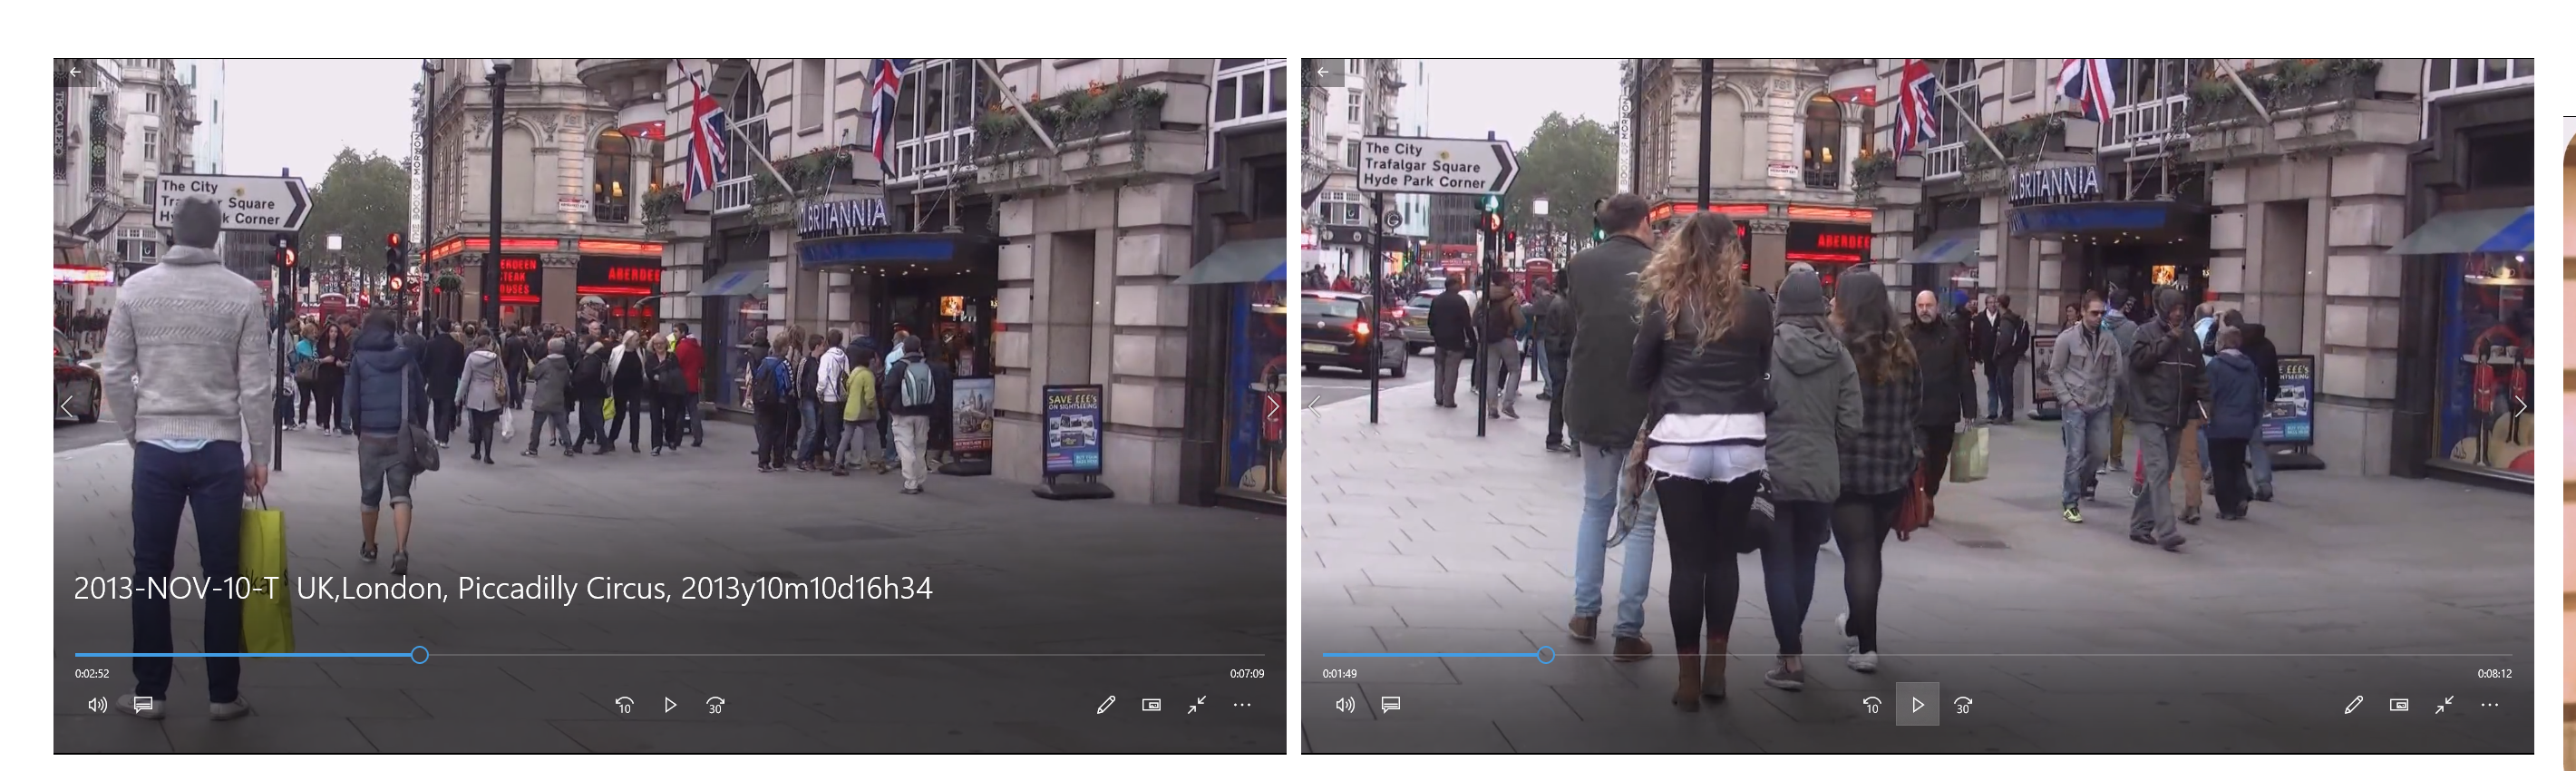Go to next item in left player
This screenshot has width=2576, height=771.
pyautogui.click(x=1272, y=406)
